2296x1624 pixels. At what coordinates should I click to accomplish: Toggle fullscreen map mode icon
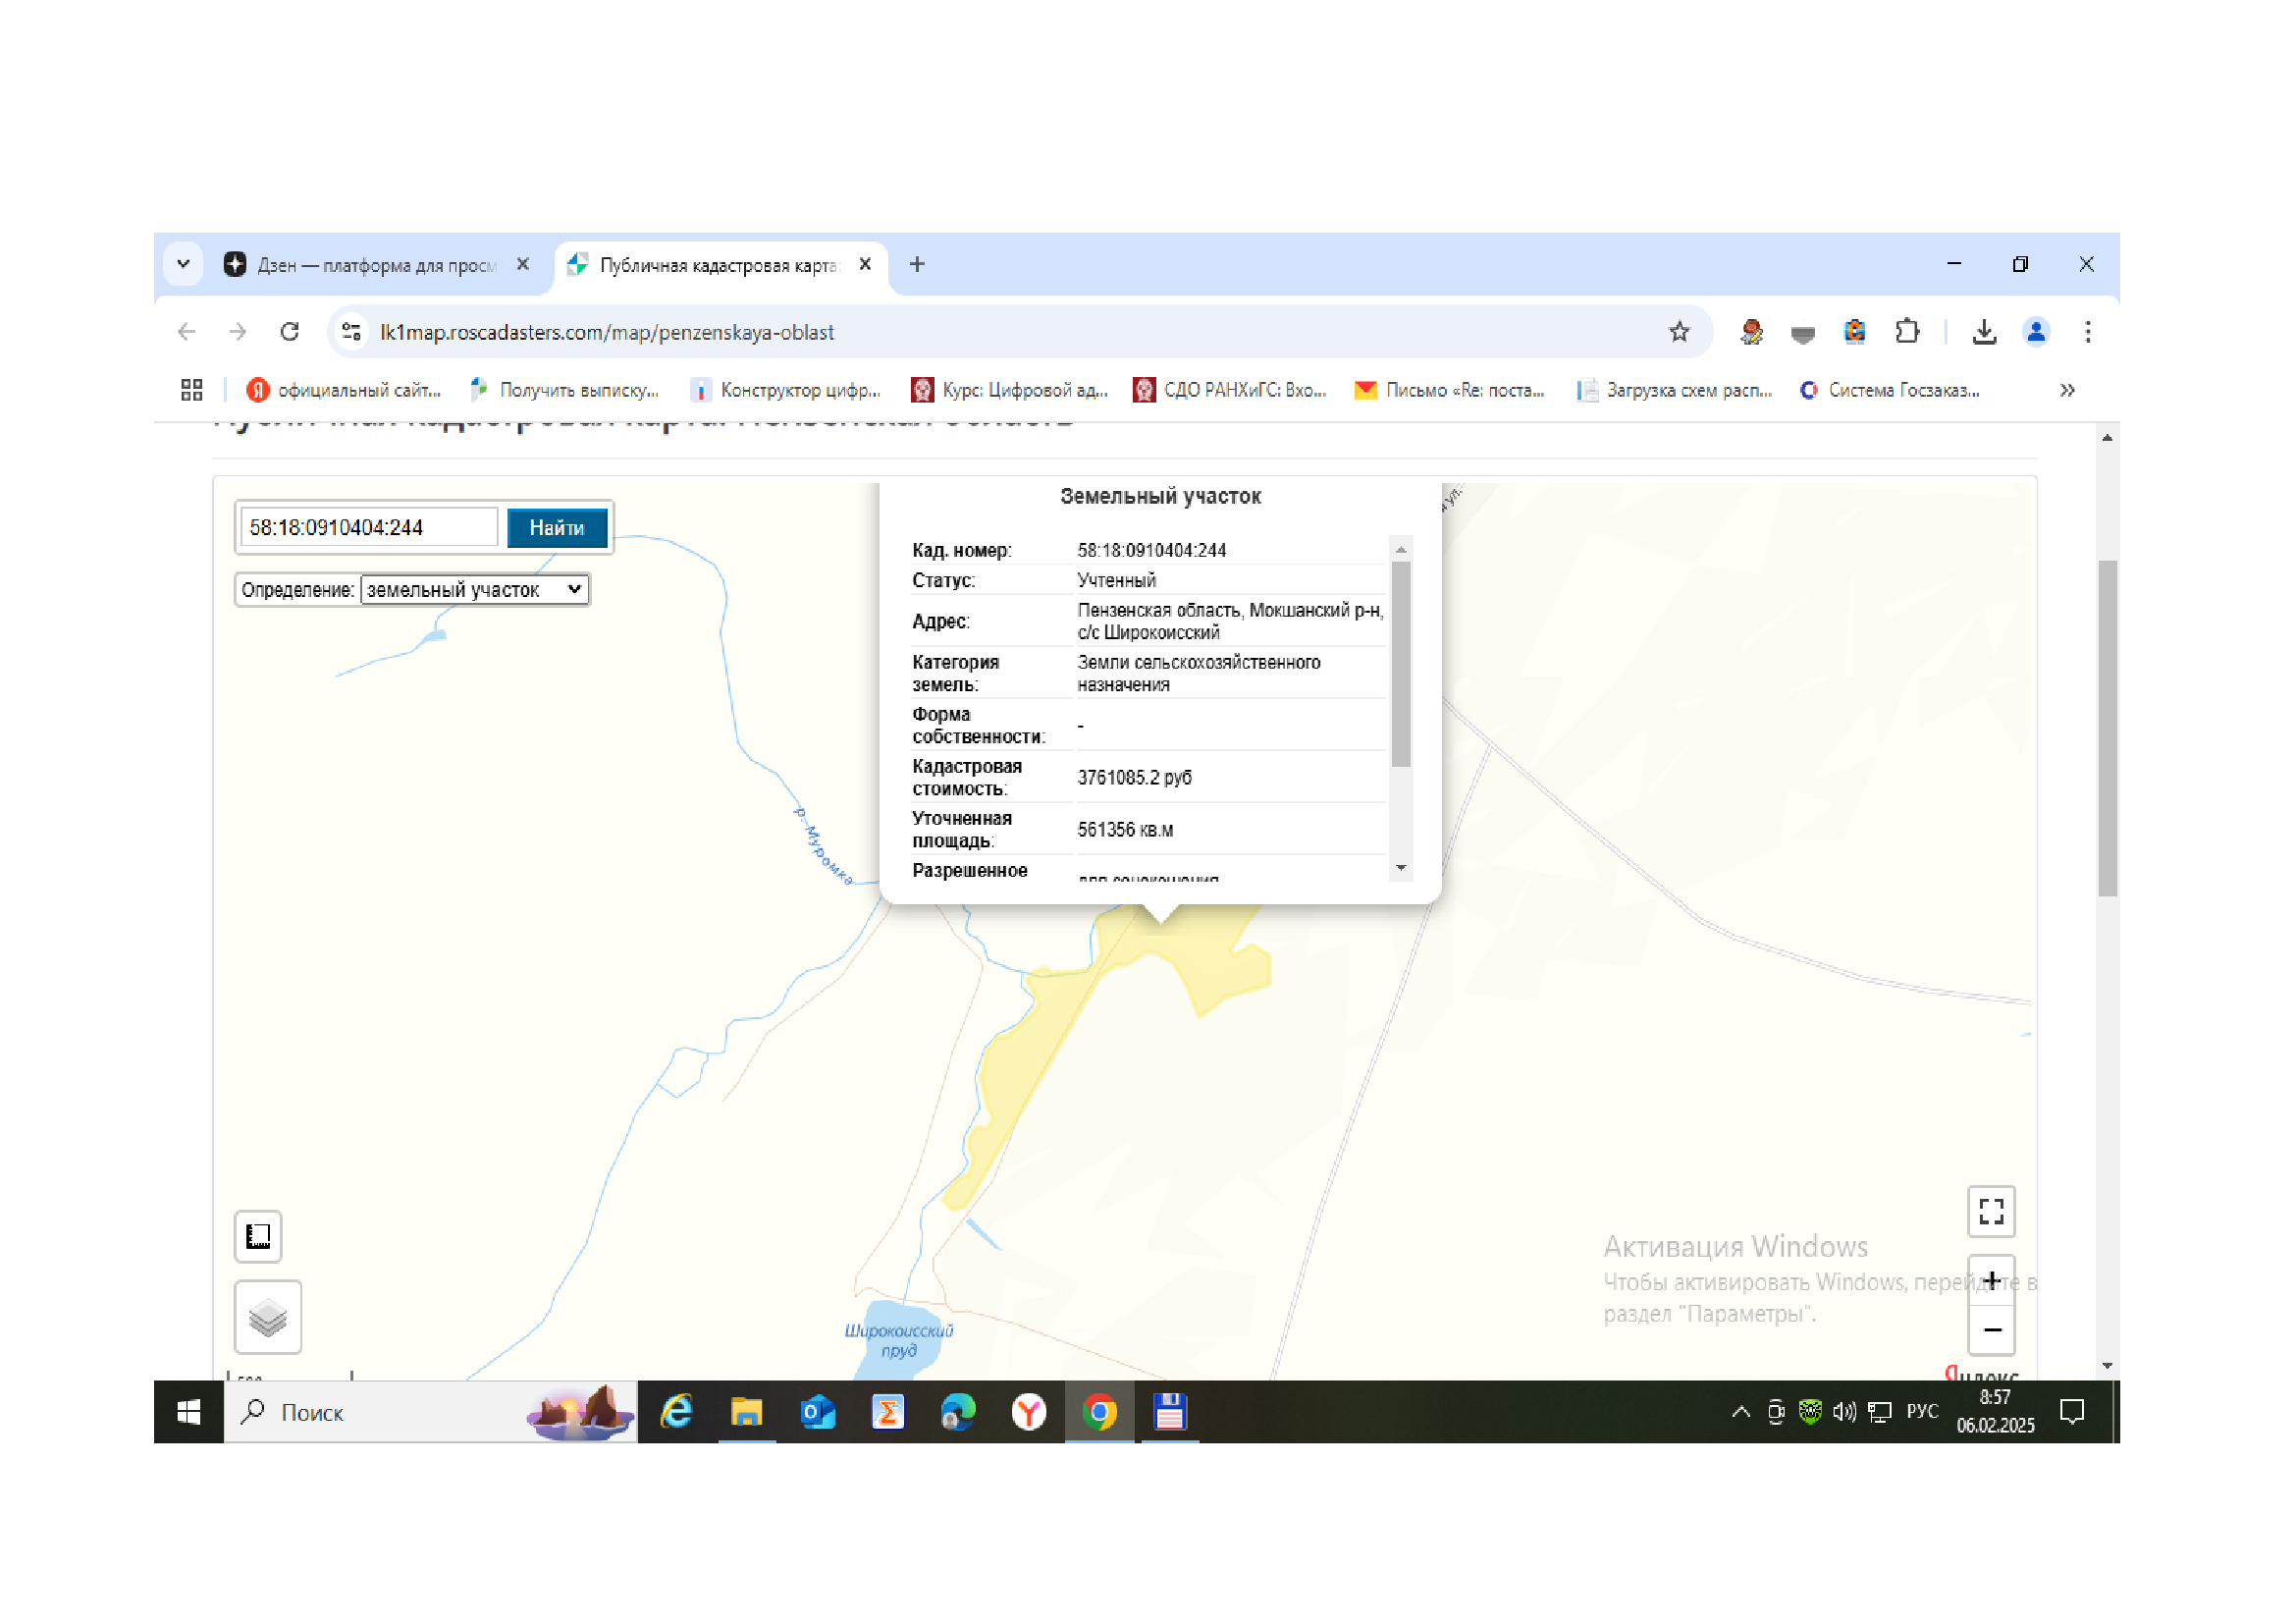point(1991,1212)
